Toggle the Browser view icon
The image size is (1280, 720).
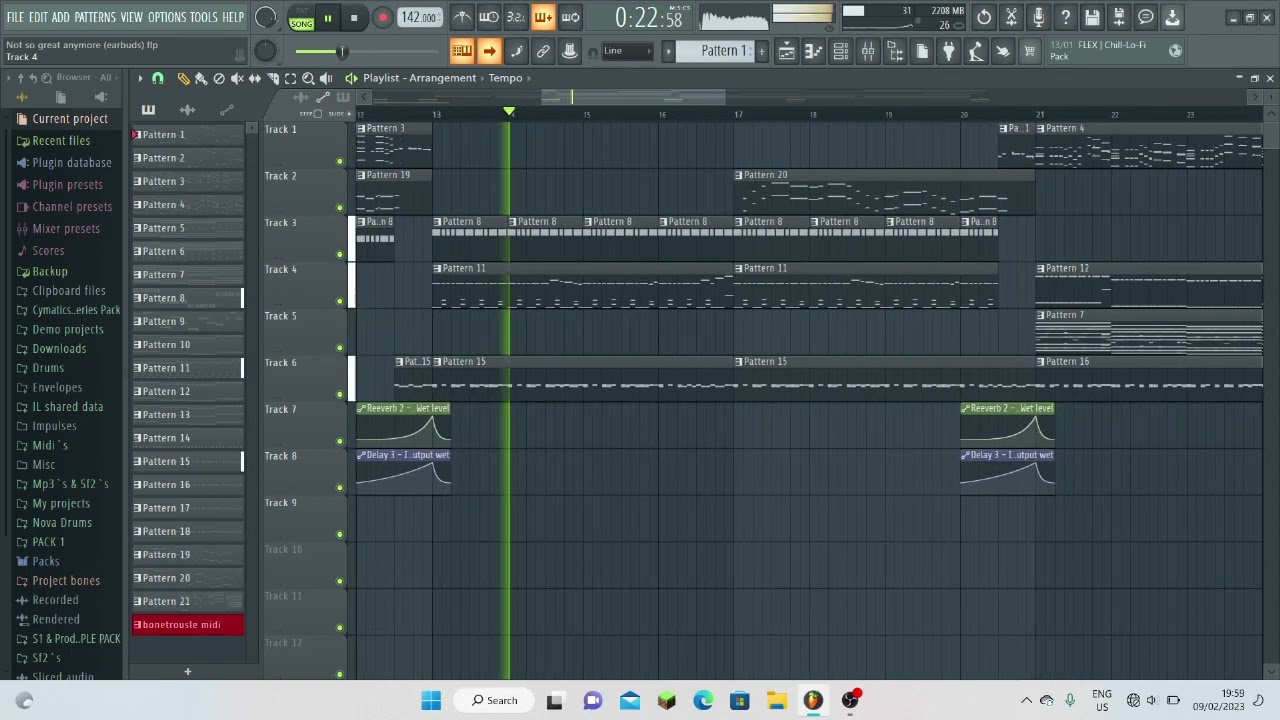click(x=895, y=51)
